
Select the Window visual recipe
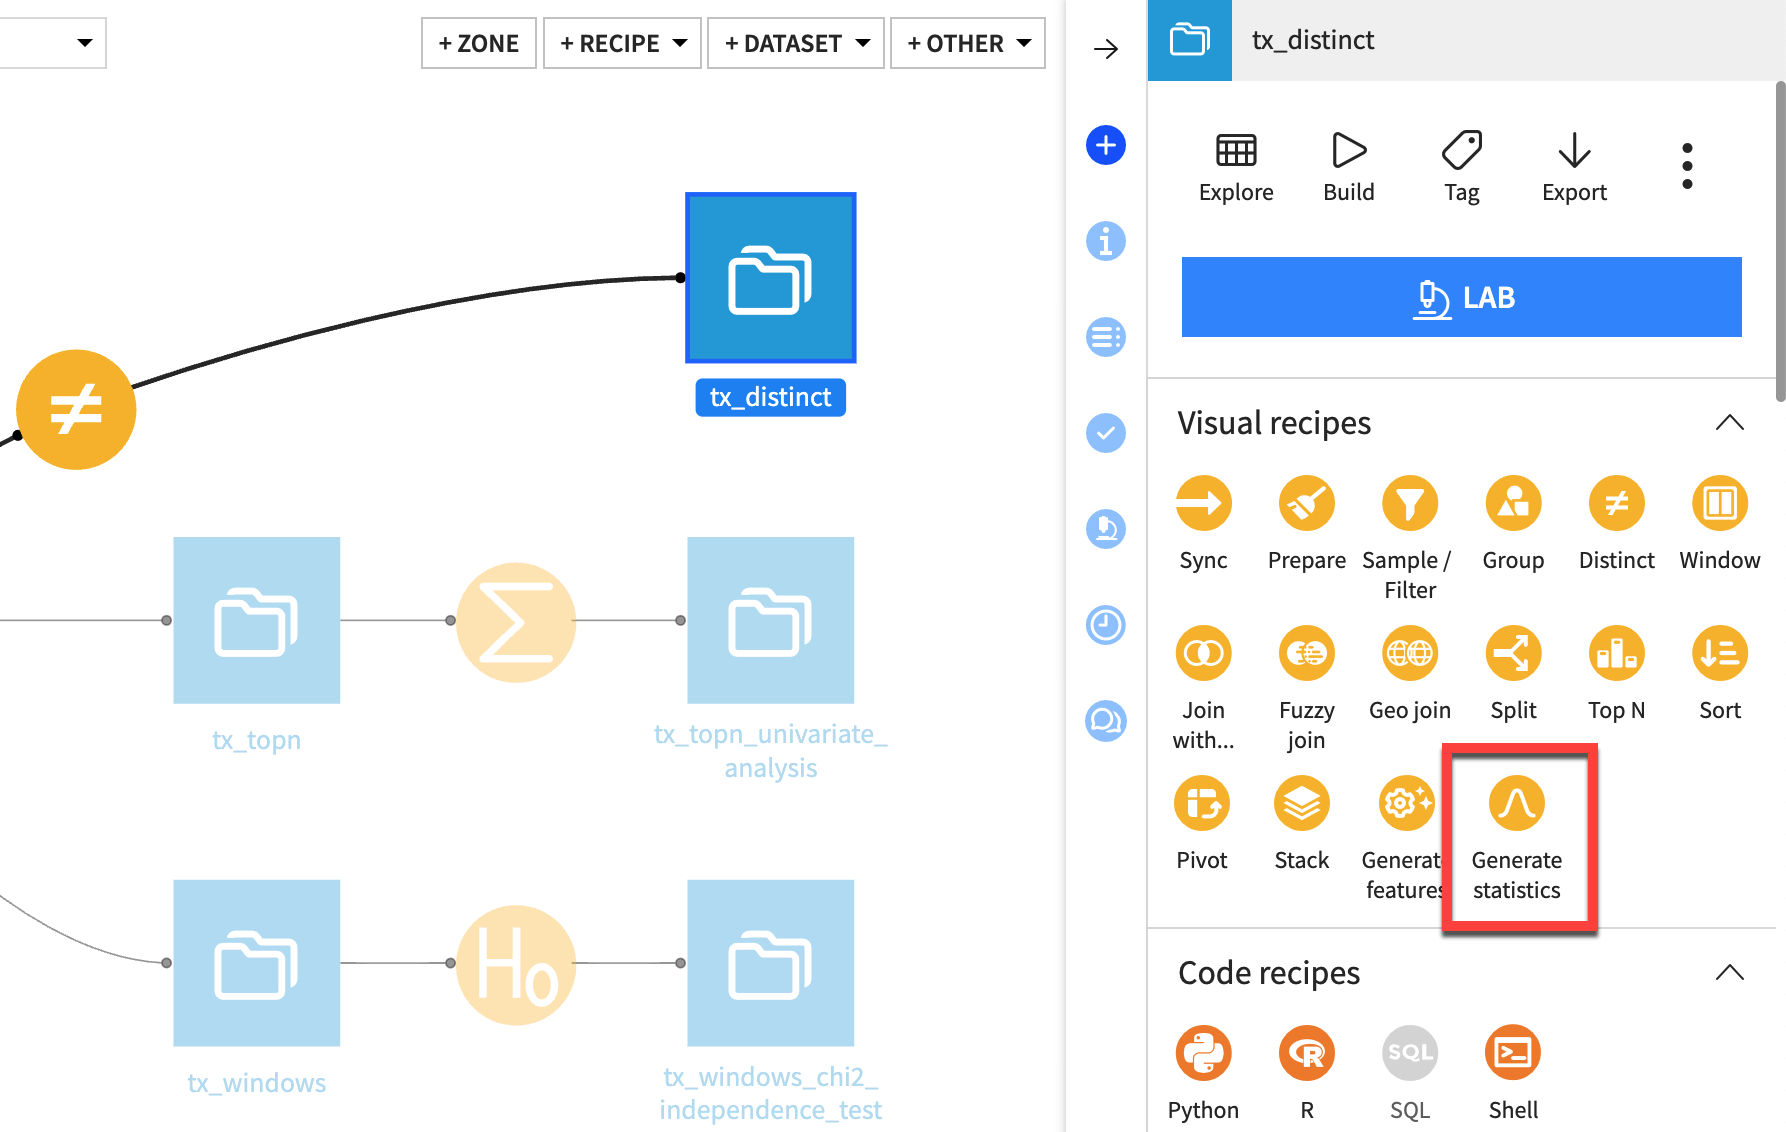(x=1719, y=503)
